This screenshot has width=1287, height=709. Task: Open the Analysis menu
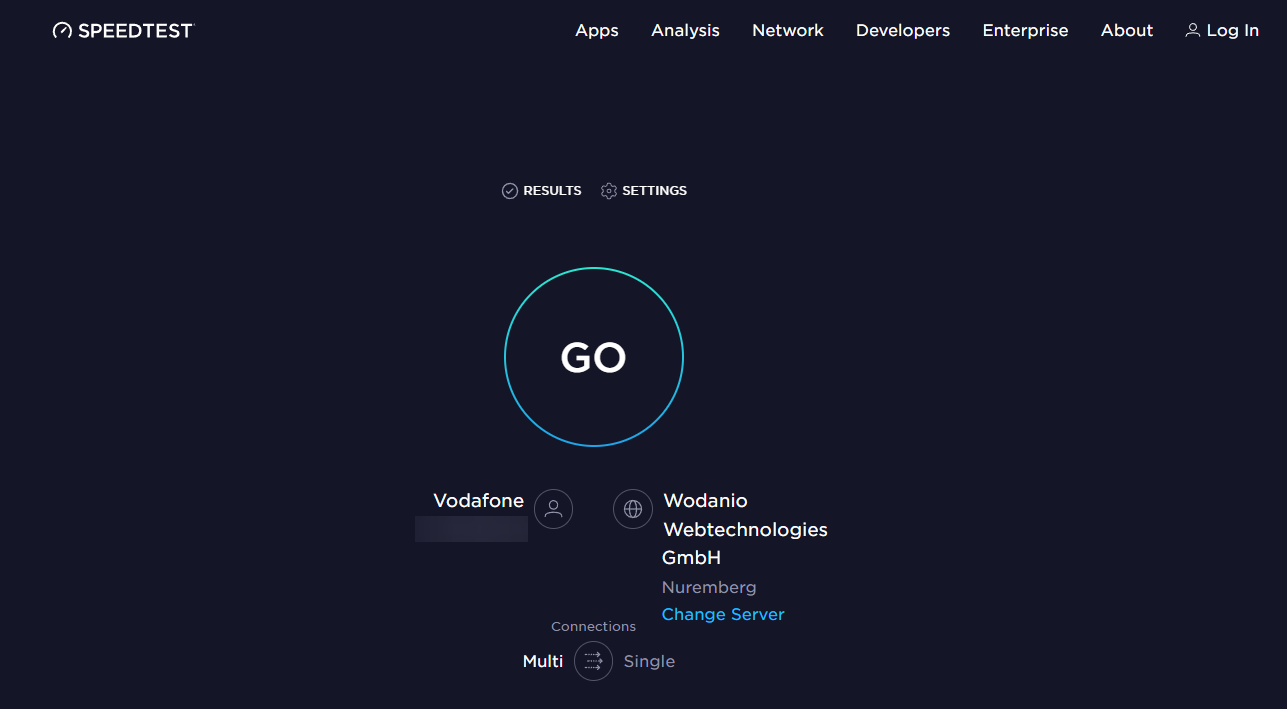coord(685,31)
